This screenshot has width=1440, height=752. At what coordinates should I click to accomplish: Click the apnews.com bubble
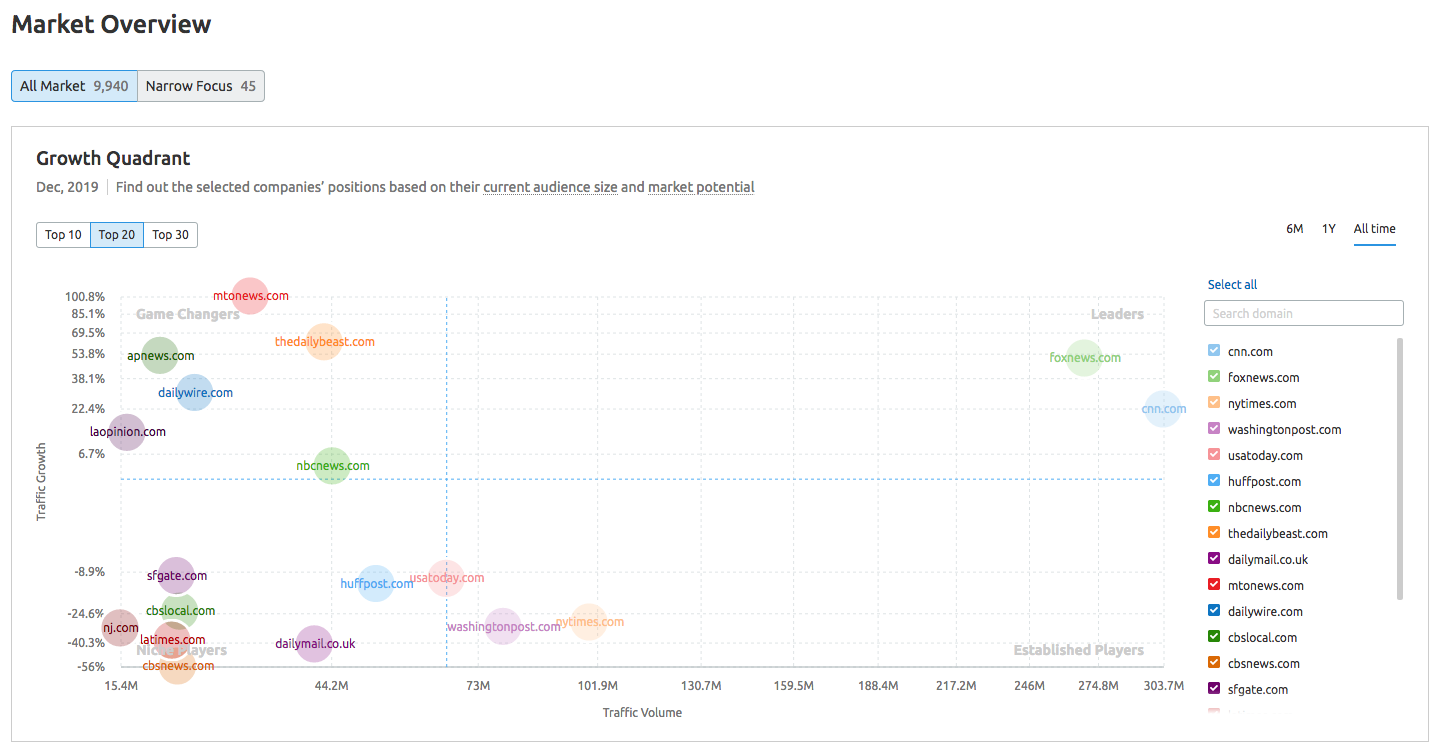tap(160, 355)
